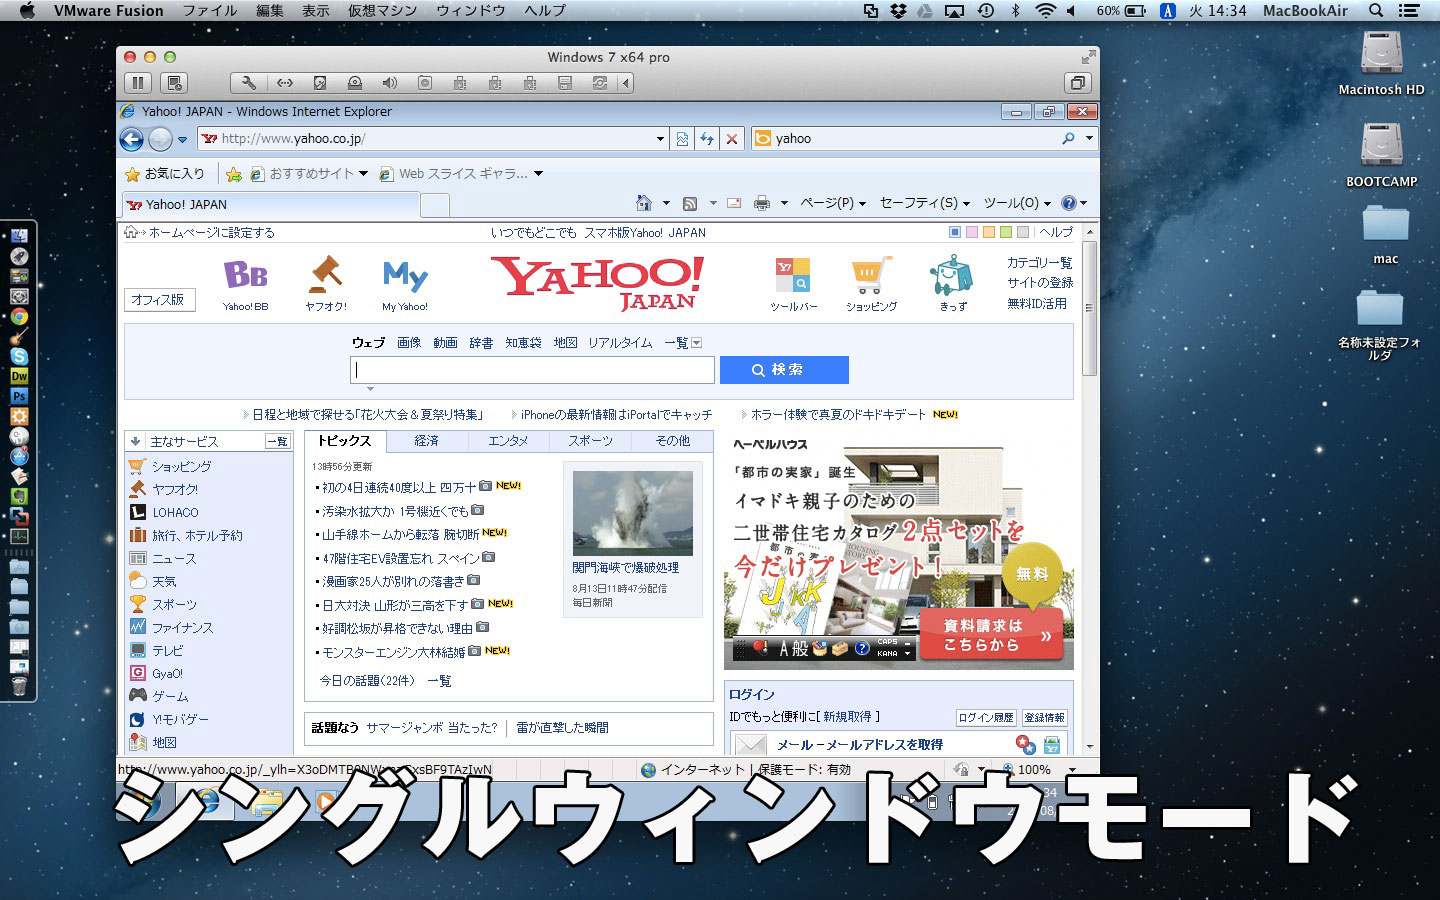Viewport: 1440px width, 900px height.
Task: Refresh the page using the IE refresh icon
Action: pos(707,139)
